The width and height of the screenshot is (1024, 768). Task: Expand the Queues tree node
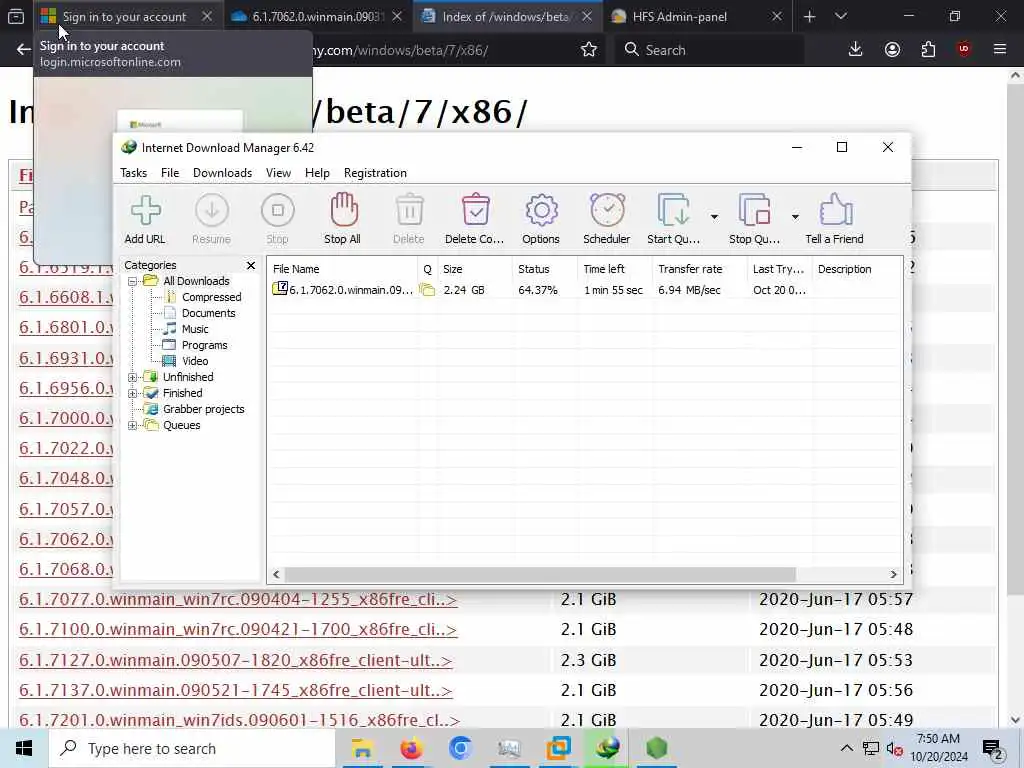tap(133, 426)
